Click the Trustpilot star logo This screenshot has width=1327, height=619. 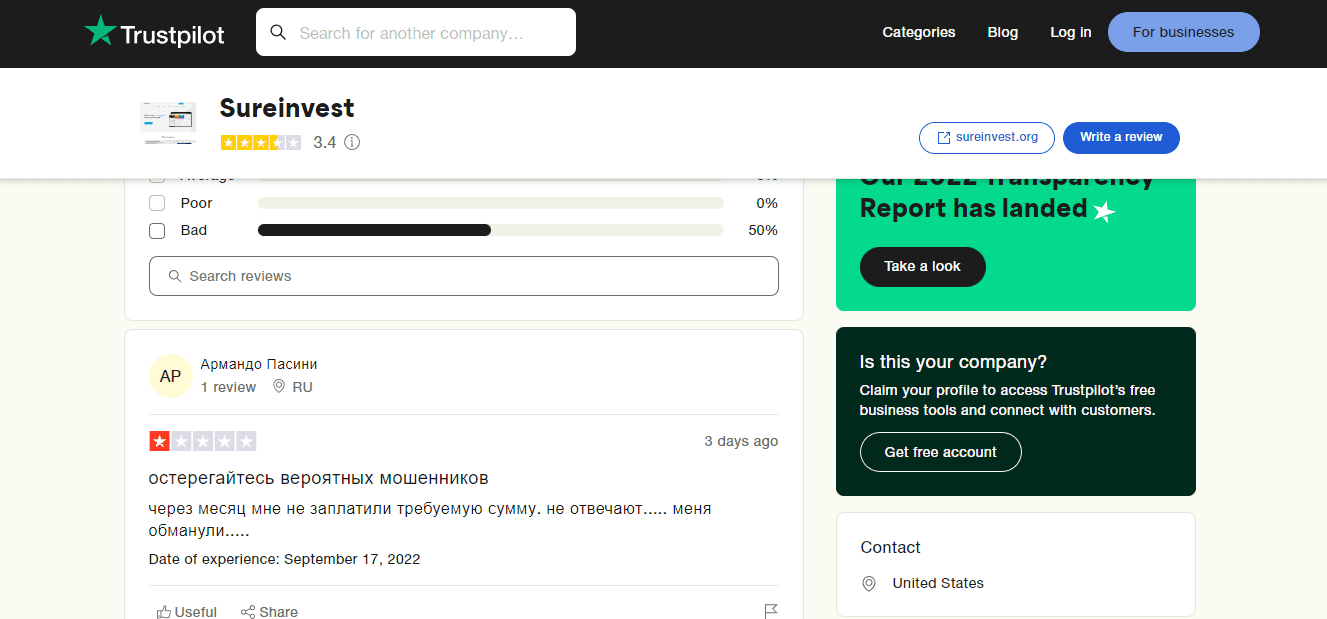pyautogui.click(x=100, y=31)
